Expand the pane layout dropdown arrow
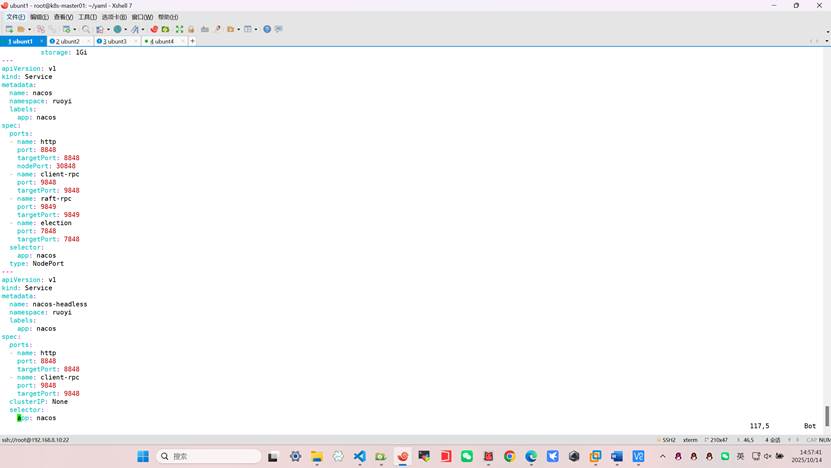Viewport: 831px width, 468px height. click(255, 30)
